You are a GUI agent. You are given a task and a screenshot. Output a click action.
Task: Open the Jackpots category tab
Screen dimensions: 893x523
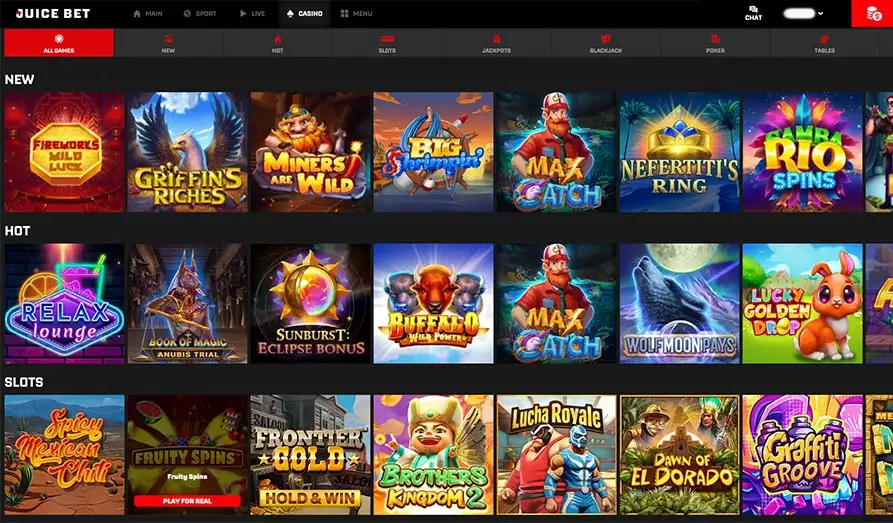496,43
